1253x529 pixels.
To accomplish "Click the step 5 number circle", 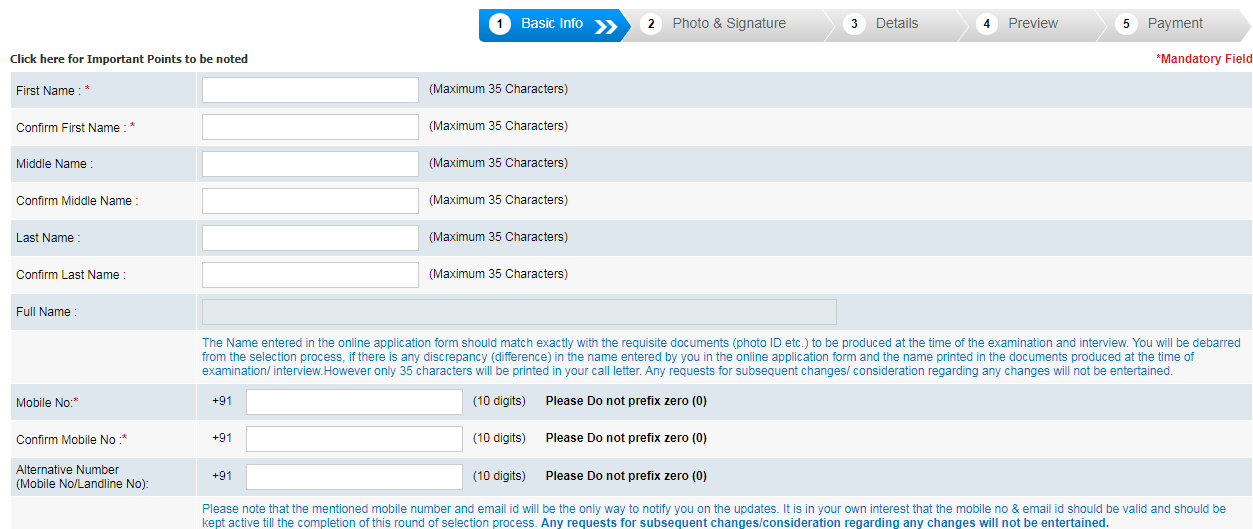I will tap(1126, 24).
